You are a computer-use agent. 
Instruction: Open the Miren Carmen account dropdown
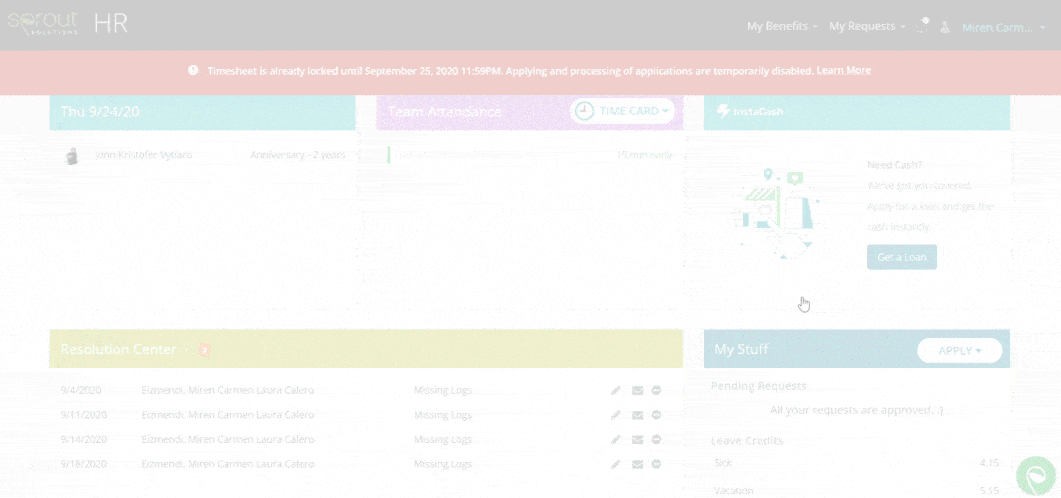(1002, 28)
